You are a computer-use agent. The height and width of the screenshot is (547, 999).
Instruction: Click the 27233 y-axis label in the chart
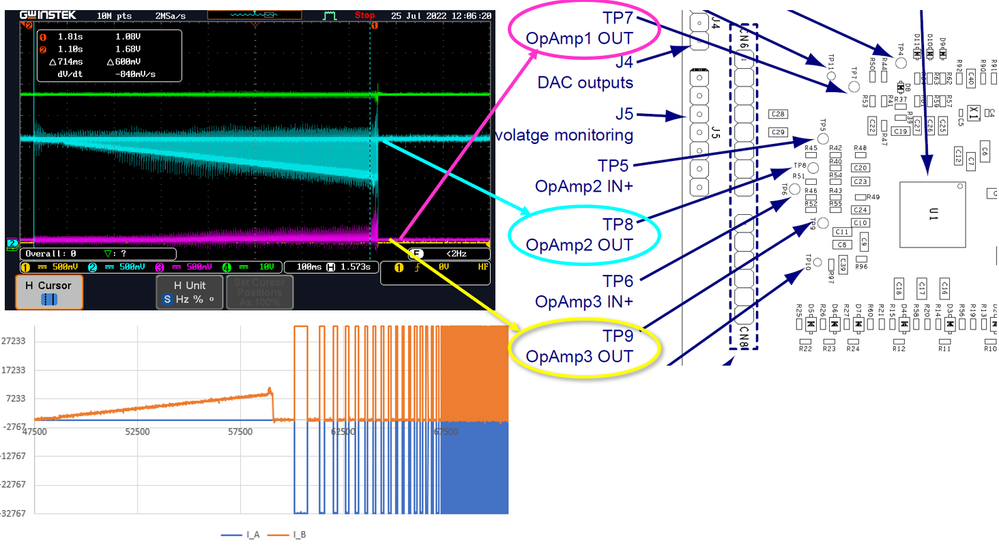tap(14, 341)
